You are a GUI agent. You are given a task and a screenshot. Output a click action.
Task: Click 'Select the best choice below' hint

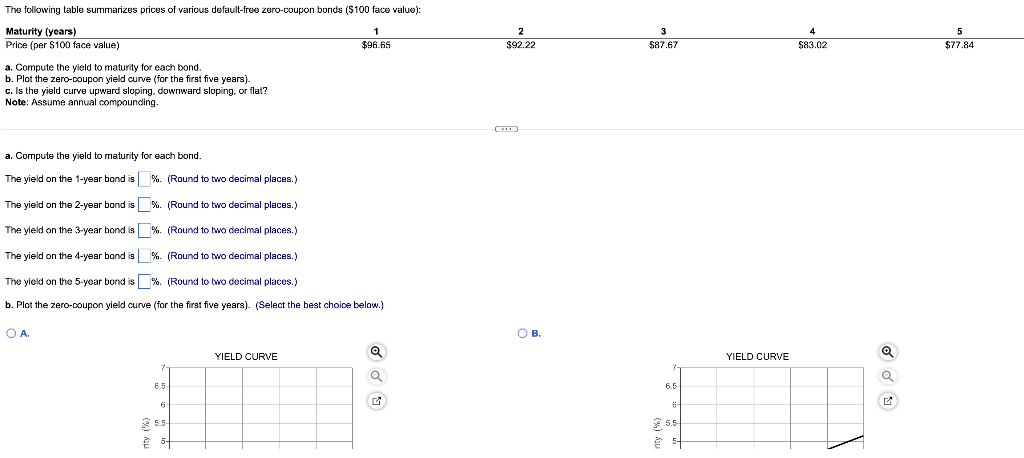[319, 305]
